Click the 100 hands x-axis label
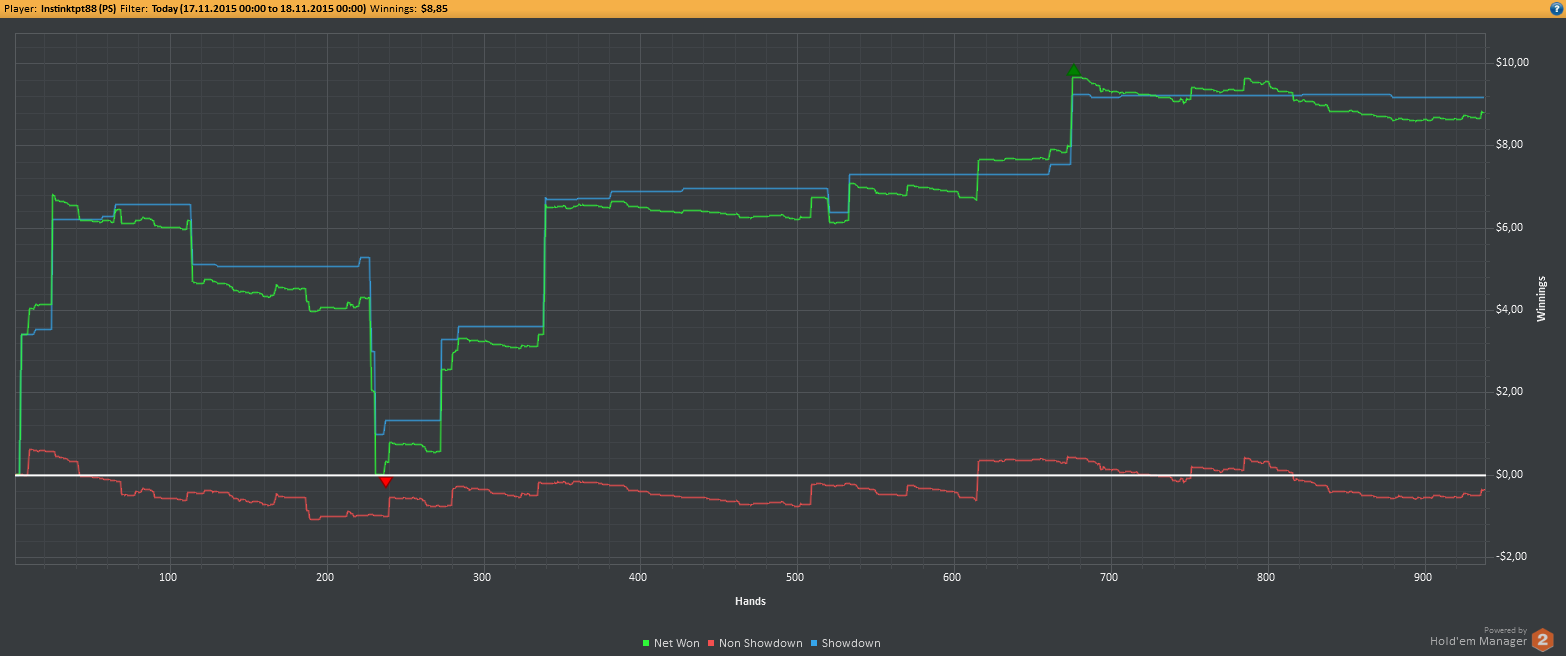This screenshot has width=1566, height=656. [168, 577]
